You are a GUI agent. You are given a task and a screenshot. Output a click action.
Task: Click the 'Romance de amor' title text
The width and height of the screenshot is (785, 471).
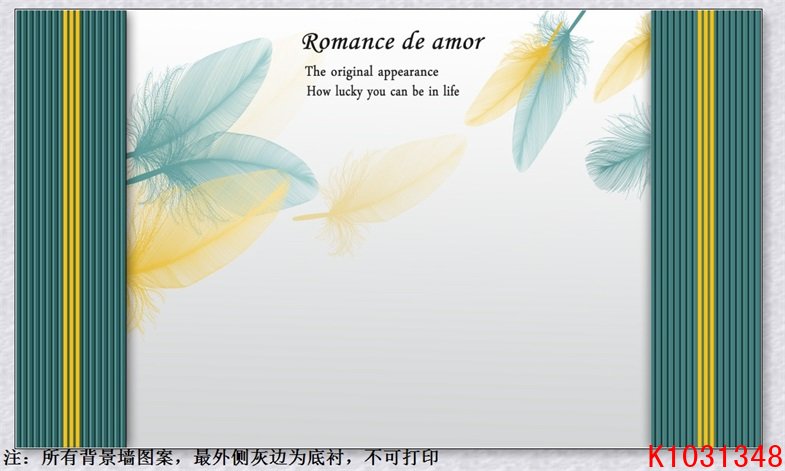(x=393, y=42)
